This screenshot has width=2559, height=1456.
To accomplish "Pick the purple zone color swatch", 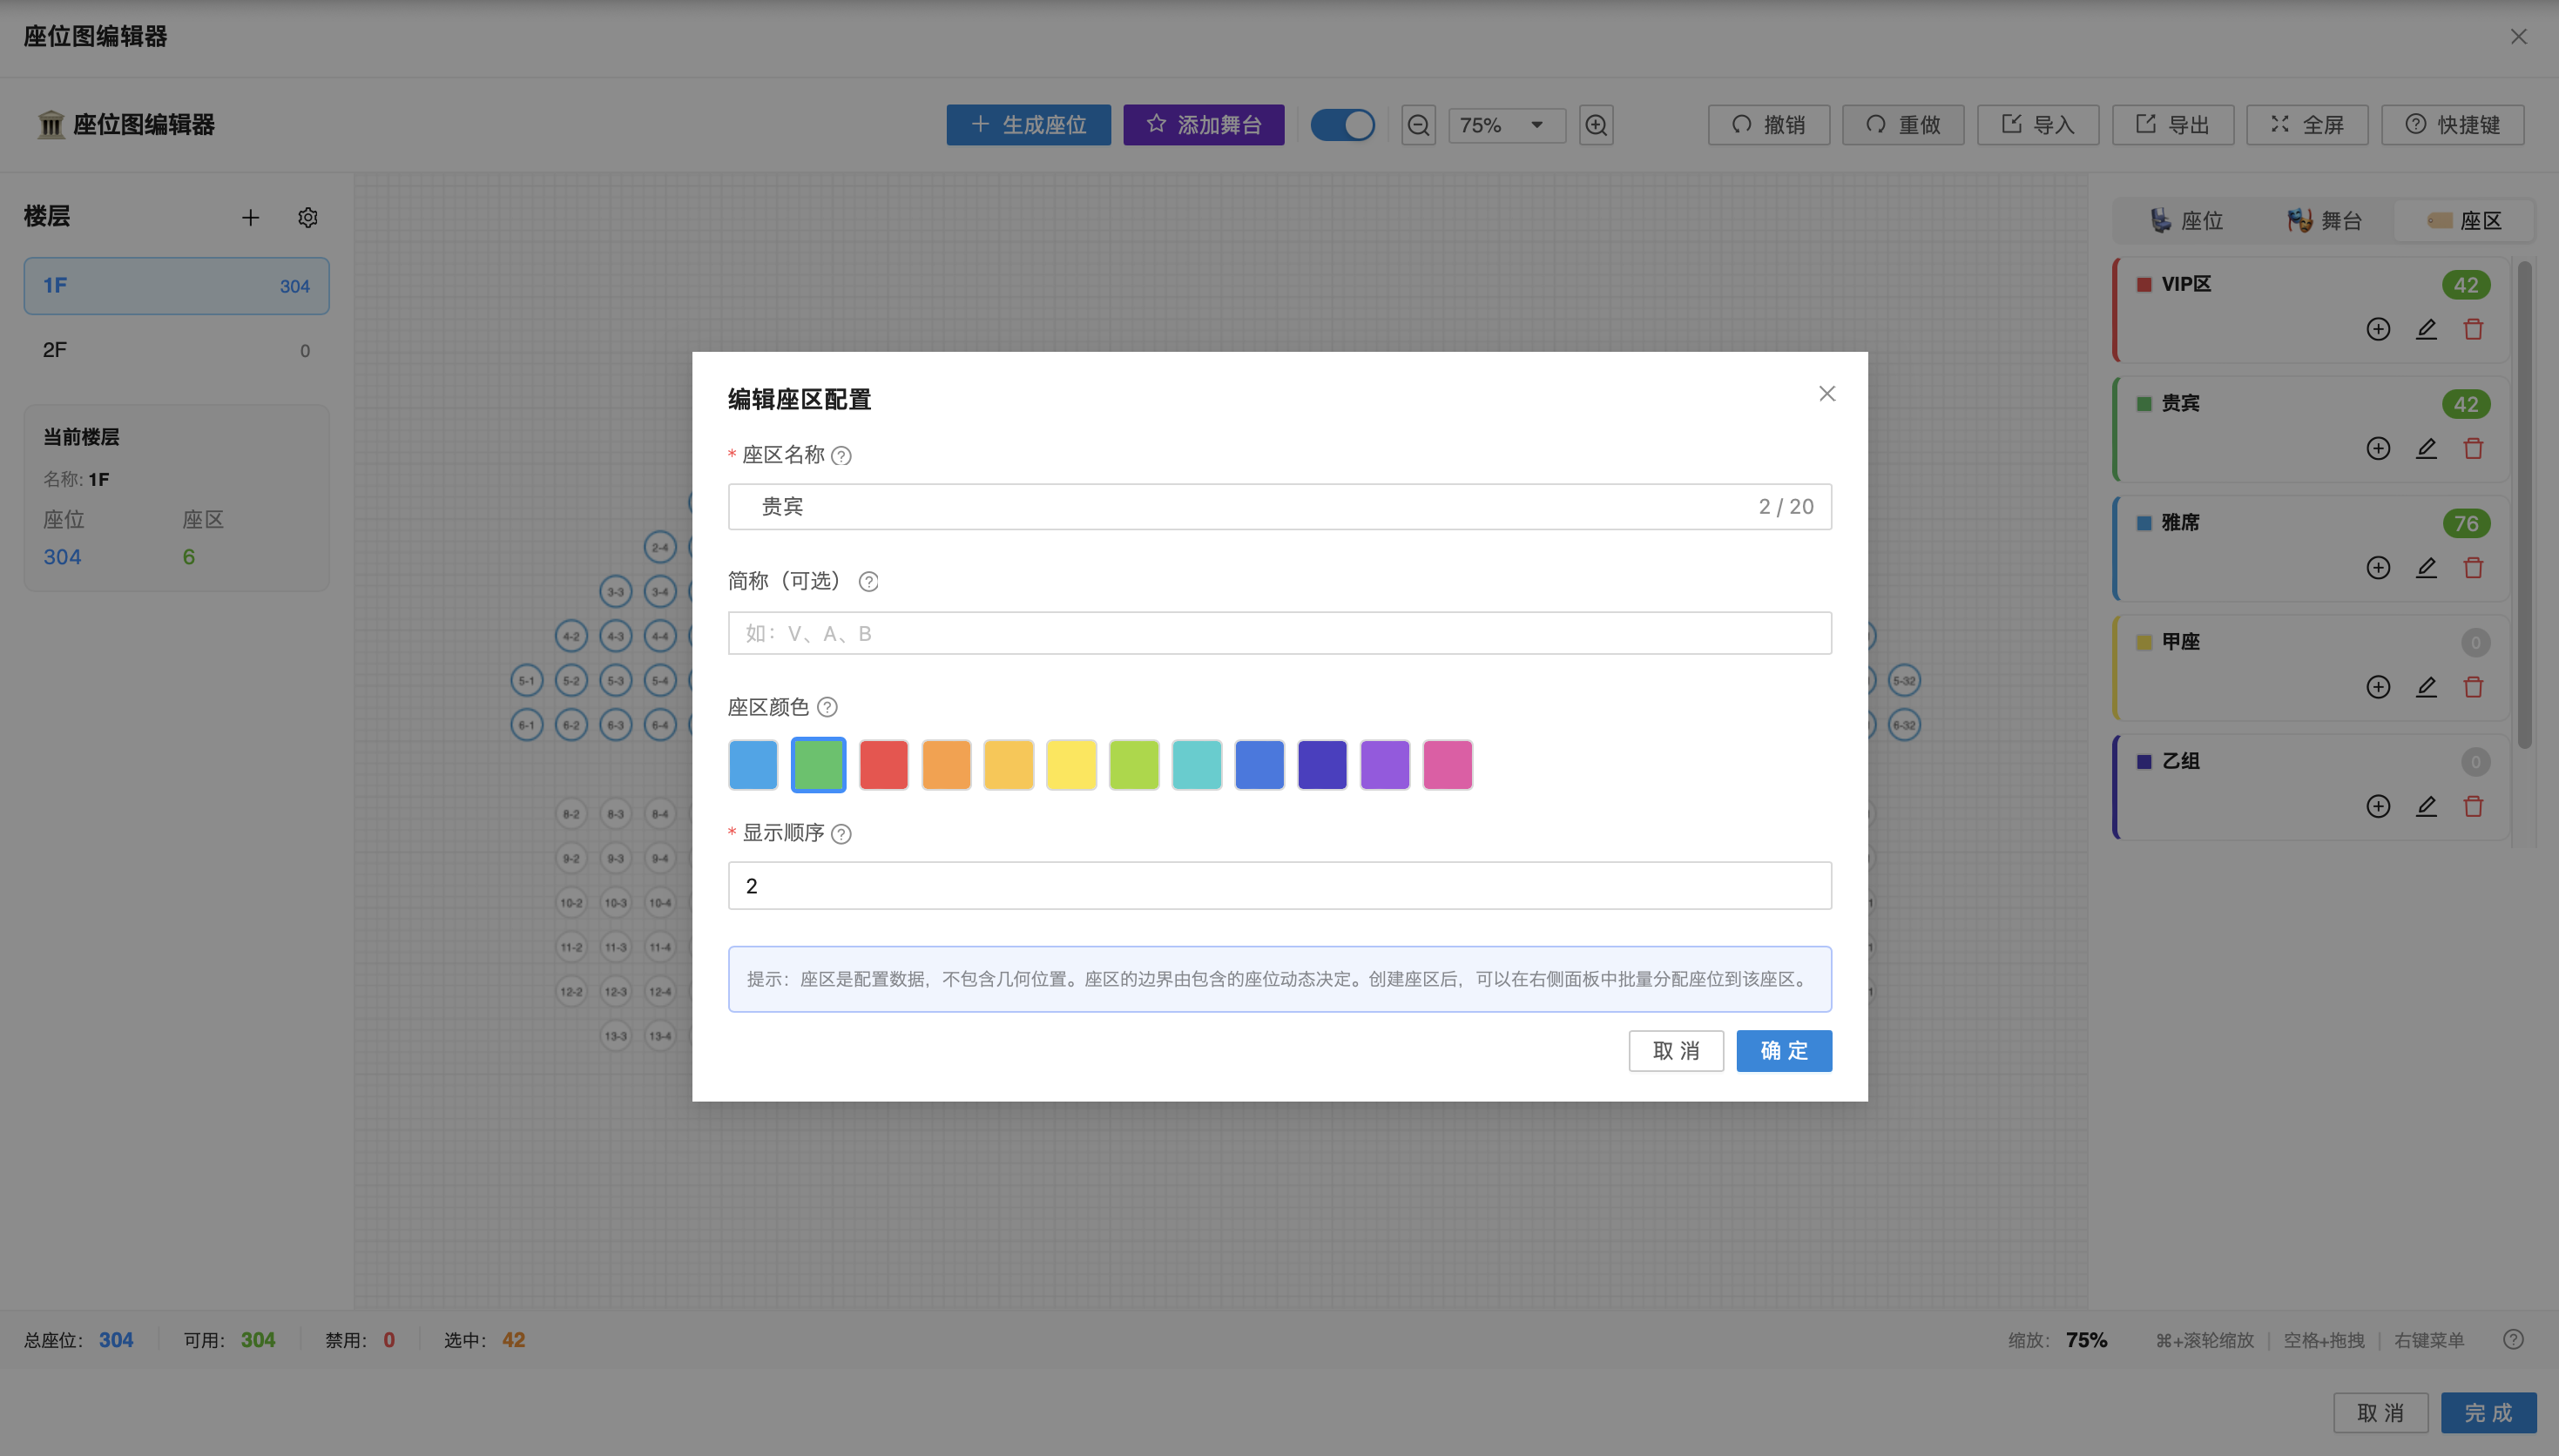I will coord(1385,765).
